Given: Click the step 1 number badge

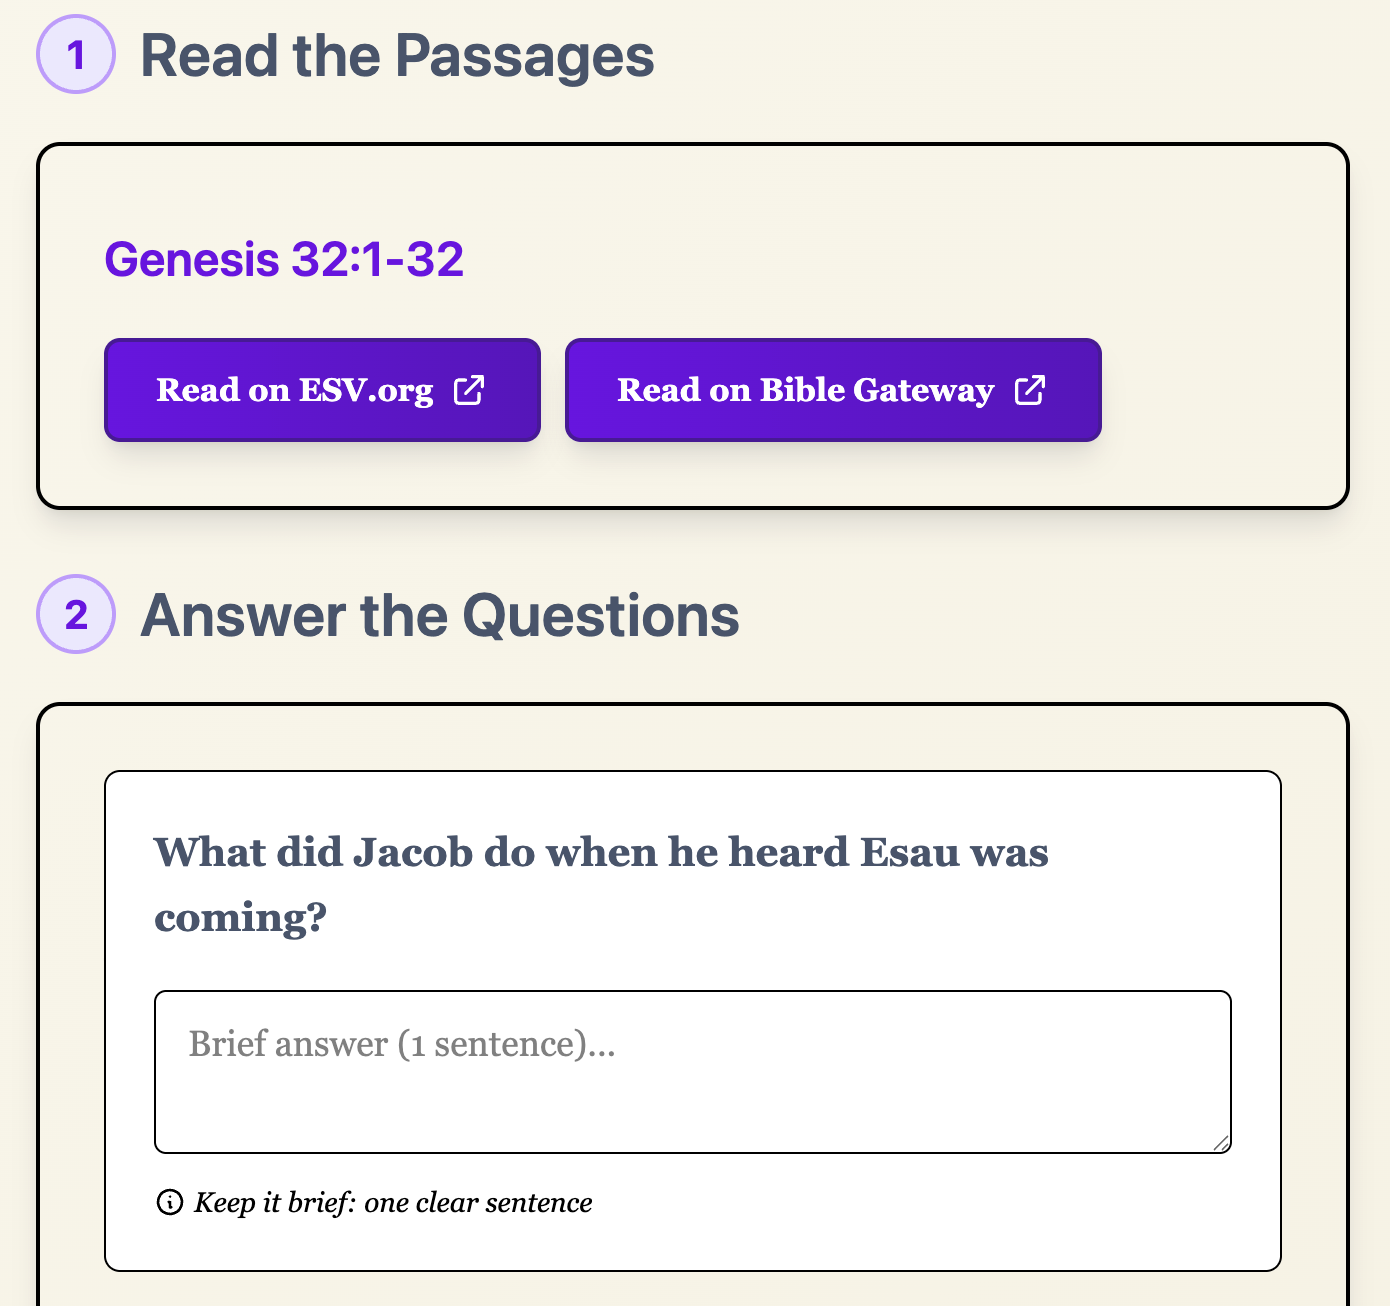Looking at the screenshot, I should click(76, 55).
